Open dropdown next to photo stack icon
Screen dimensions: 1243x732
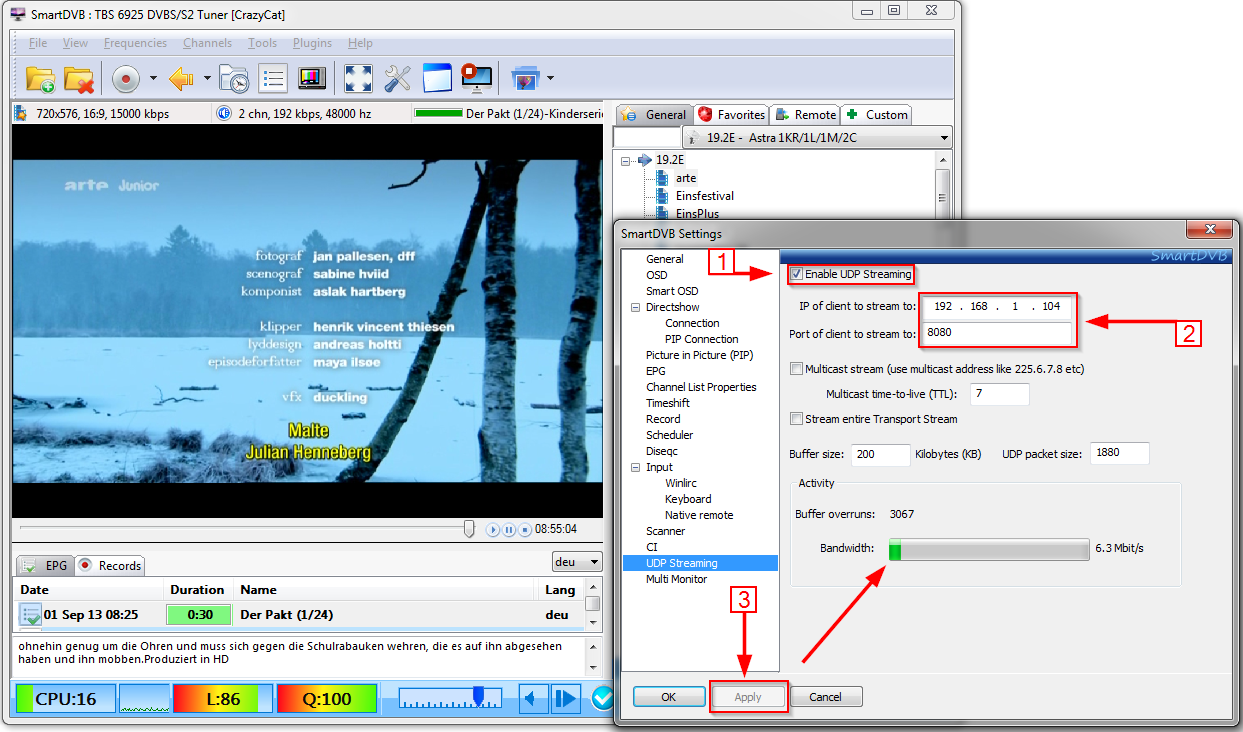coord(550,78)
